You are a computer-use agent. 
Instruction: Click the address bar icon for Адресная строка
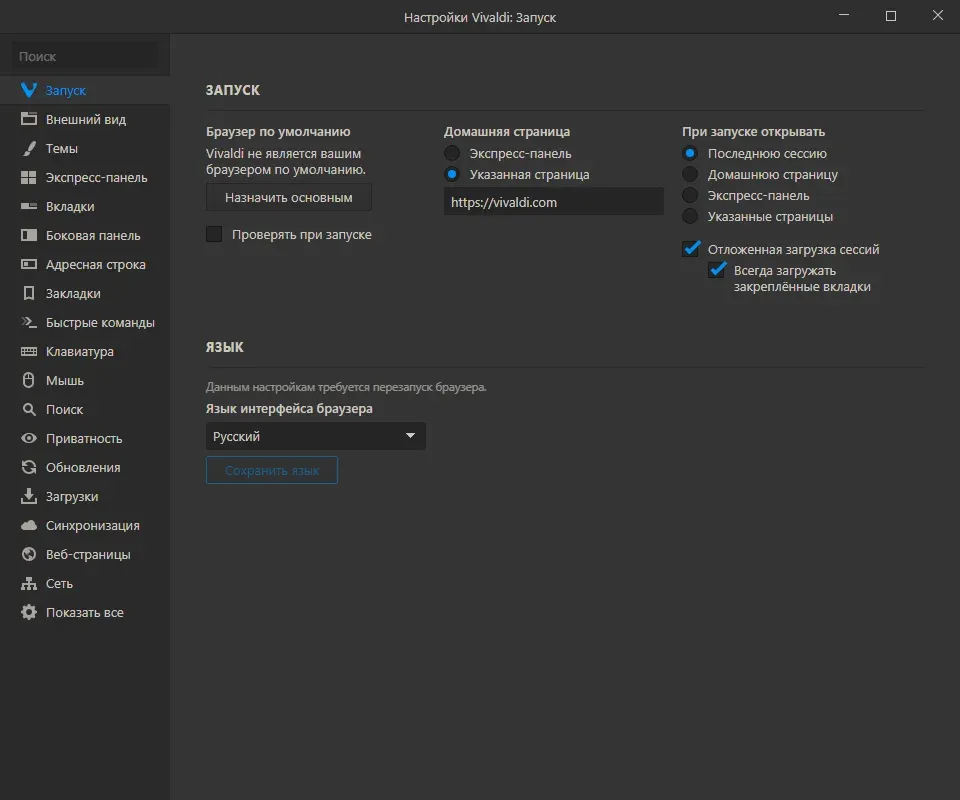(29, 264)
